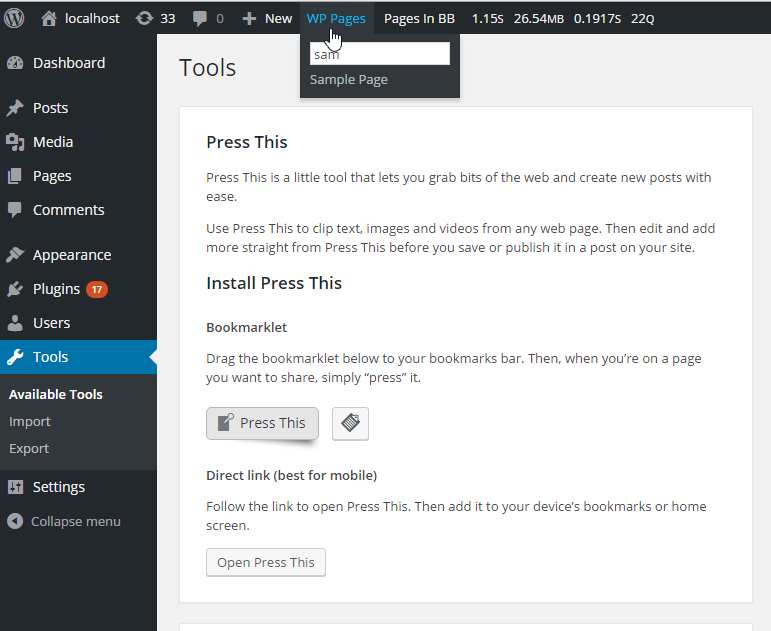Screen dimensions: 771x631
Task: Open Pages In BB admin bar menu
Action: tap(419, 19)
